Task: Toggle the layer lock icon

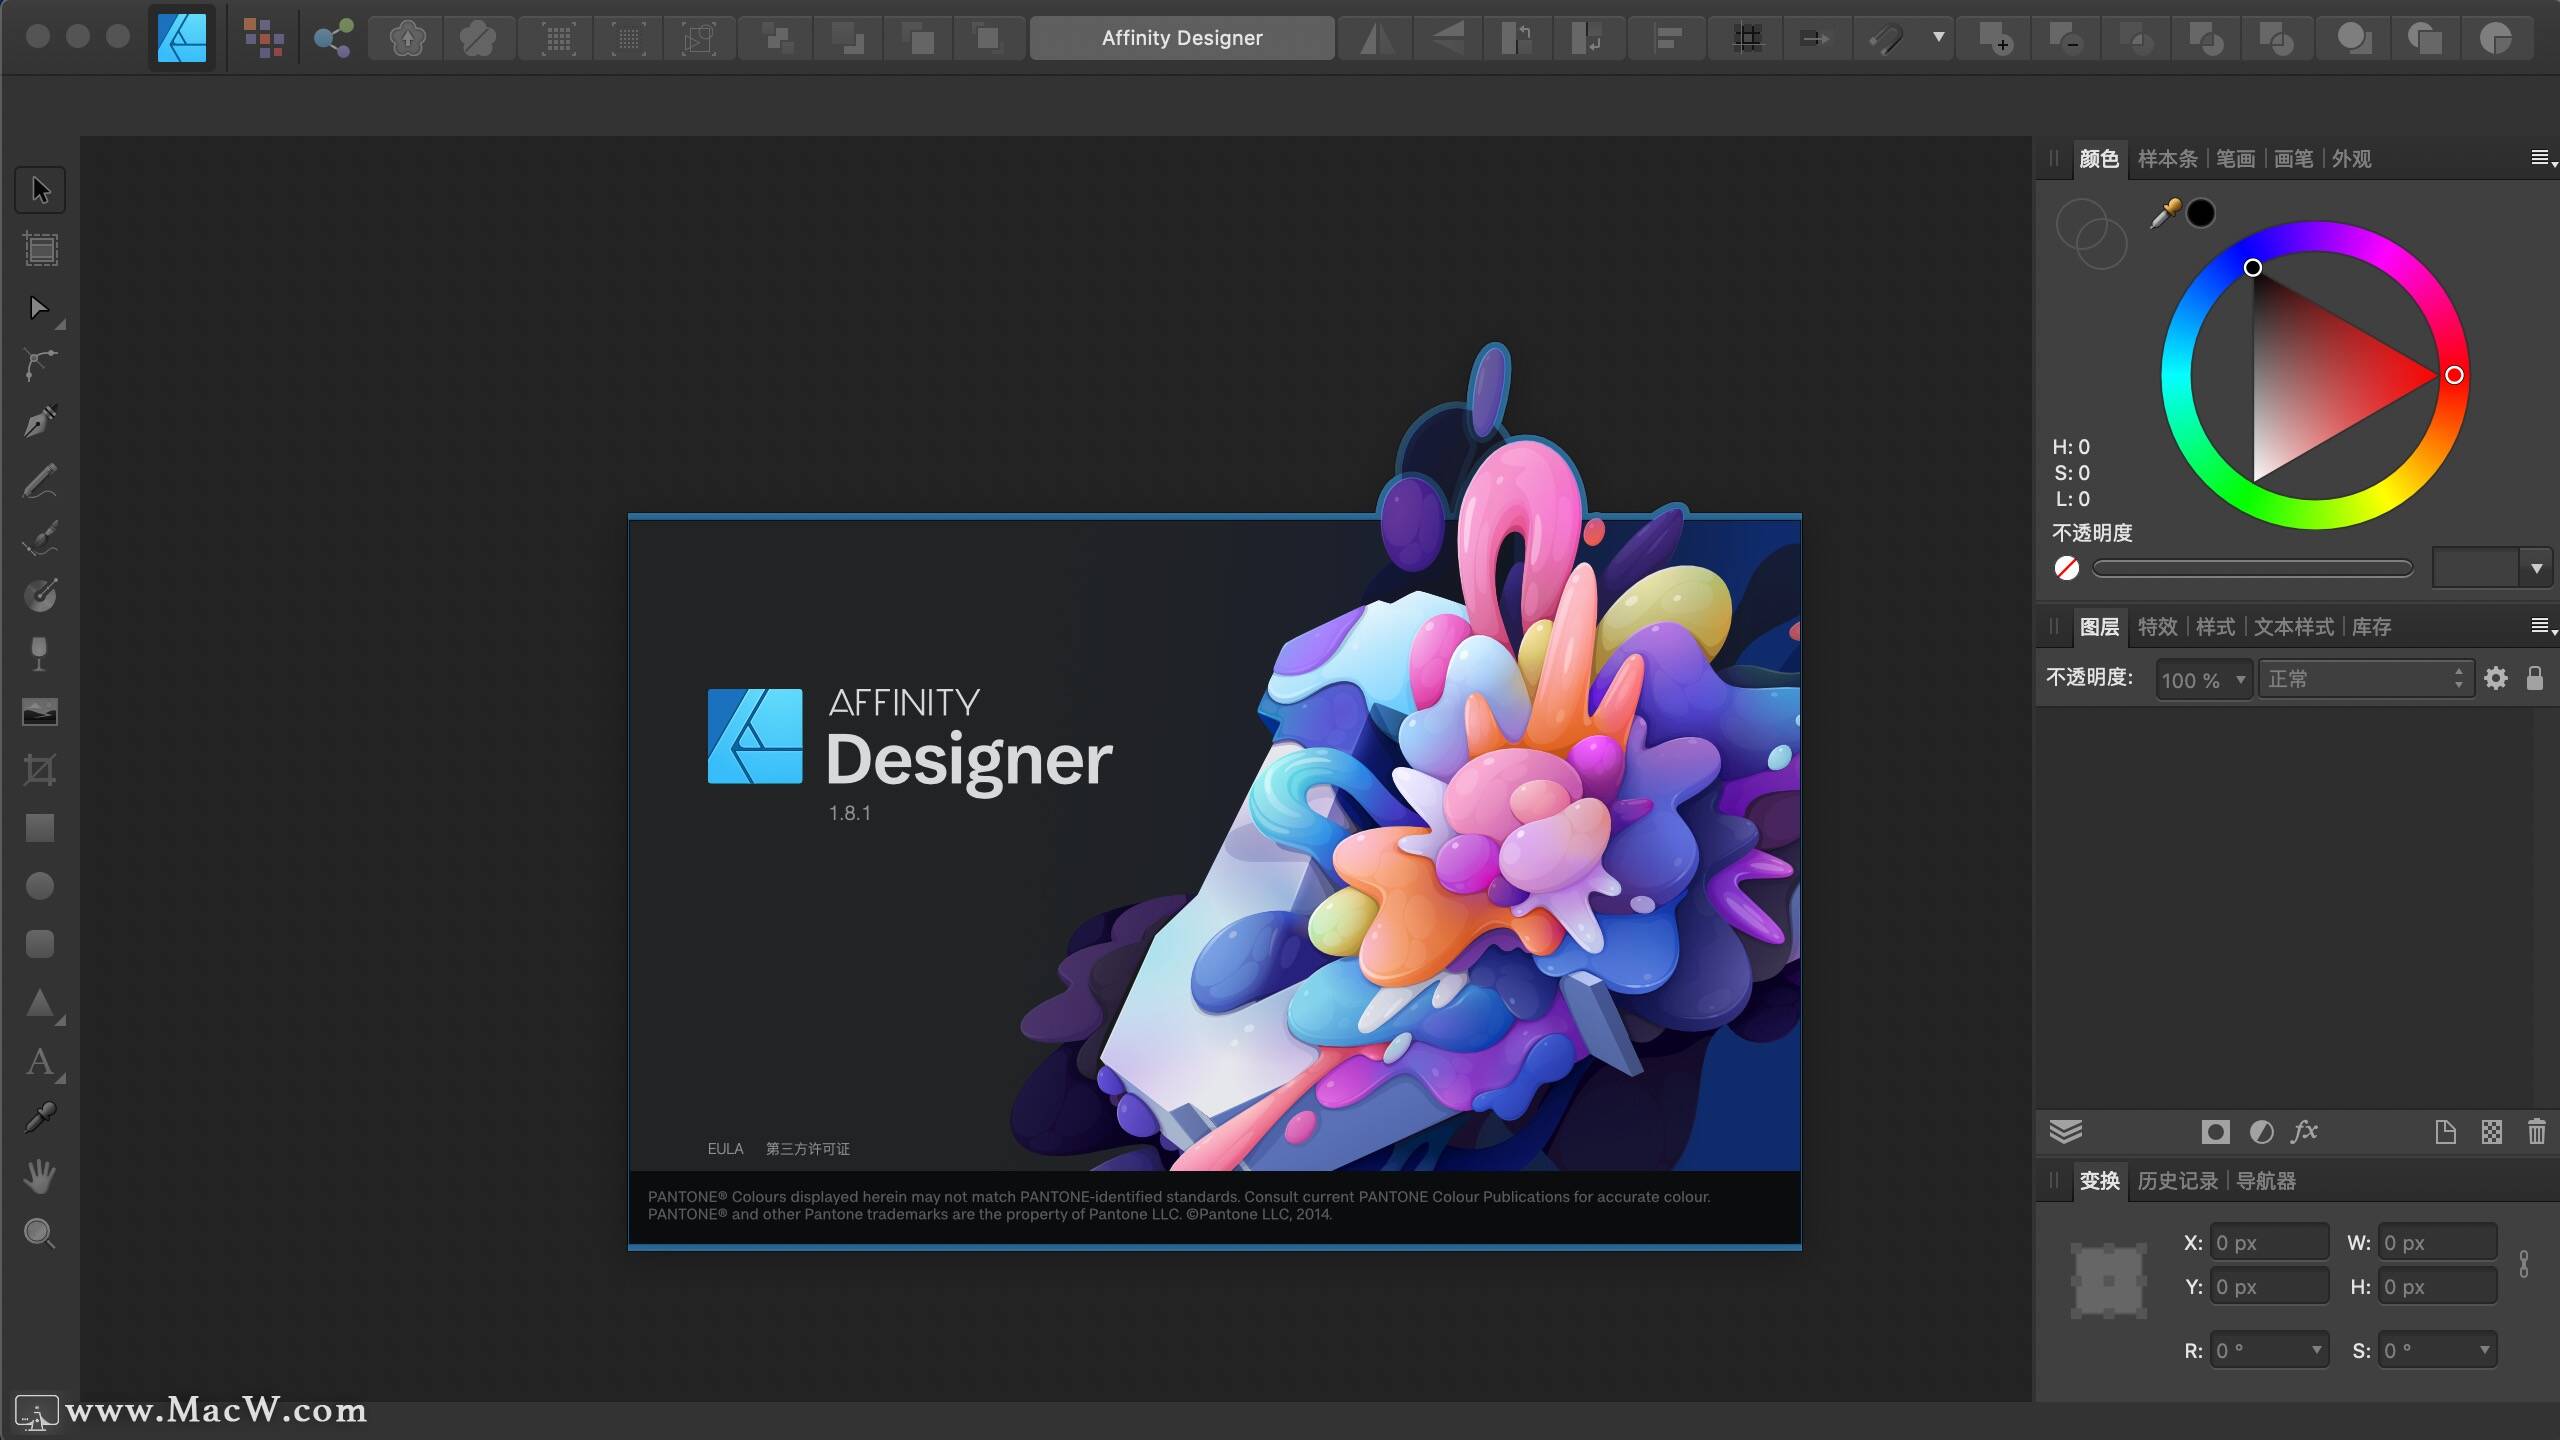Action: click(2534, 679)
